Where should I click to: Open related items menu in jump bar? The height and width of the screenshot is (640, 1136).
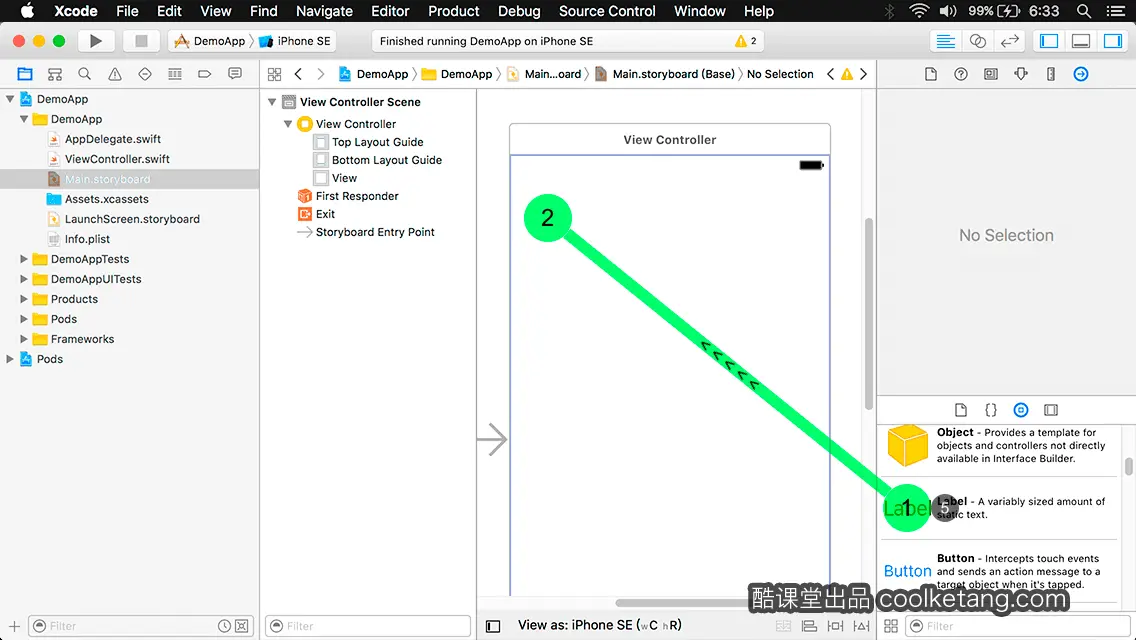275,74
